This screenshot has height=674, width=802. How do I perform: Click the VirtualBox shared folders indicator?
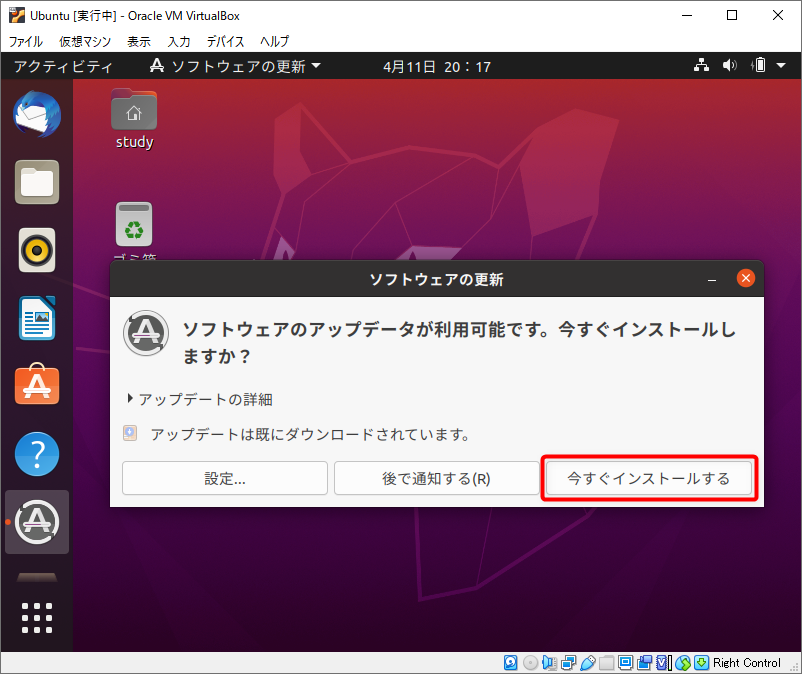pyautogui.click(x=607, y=663)
